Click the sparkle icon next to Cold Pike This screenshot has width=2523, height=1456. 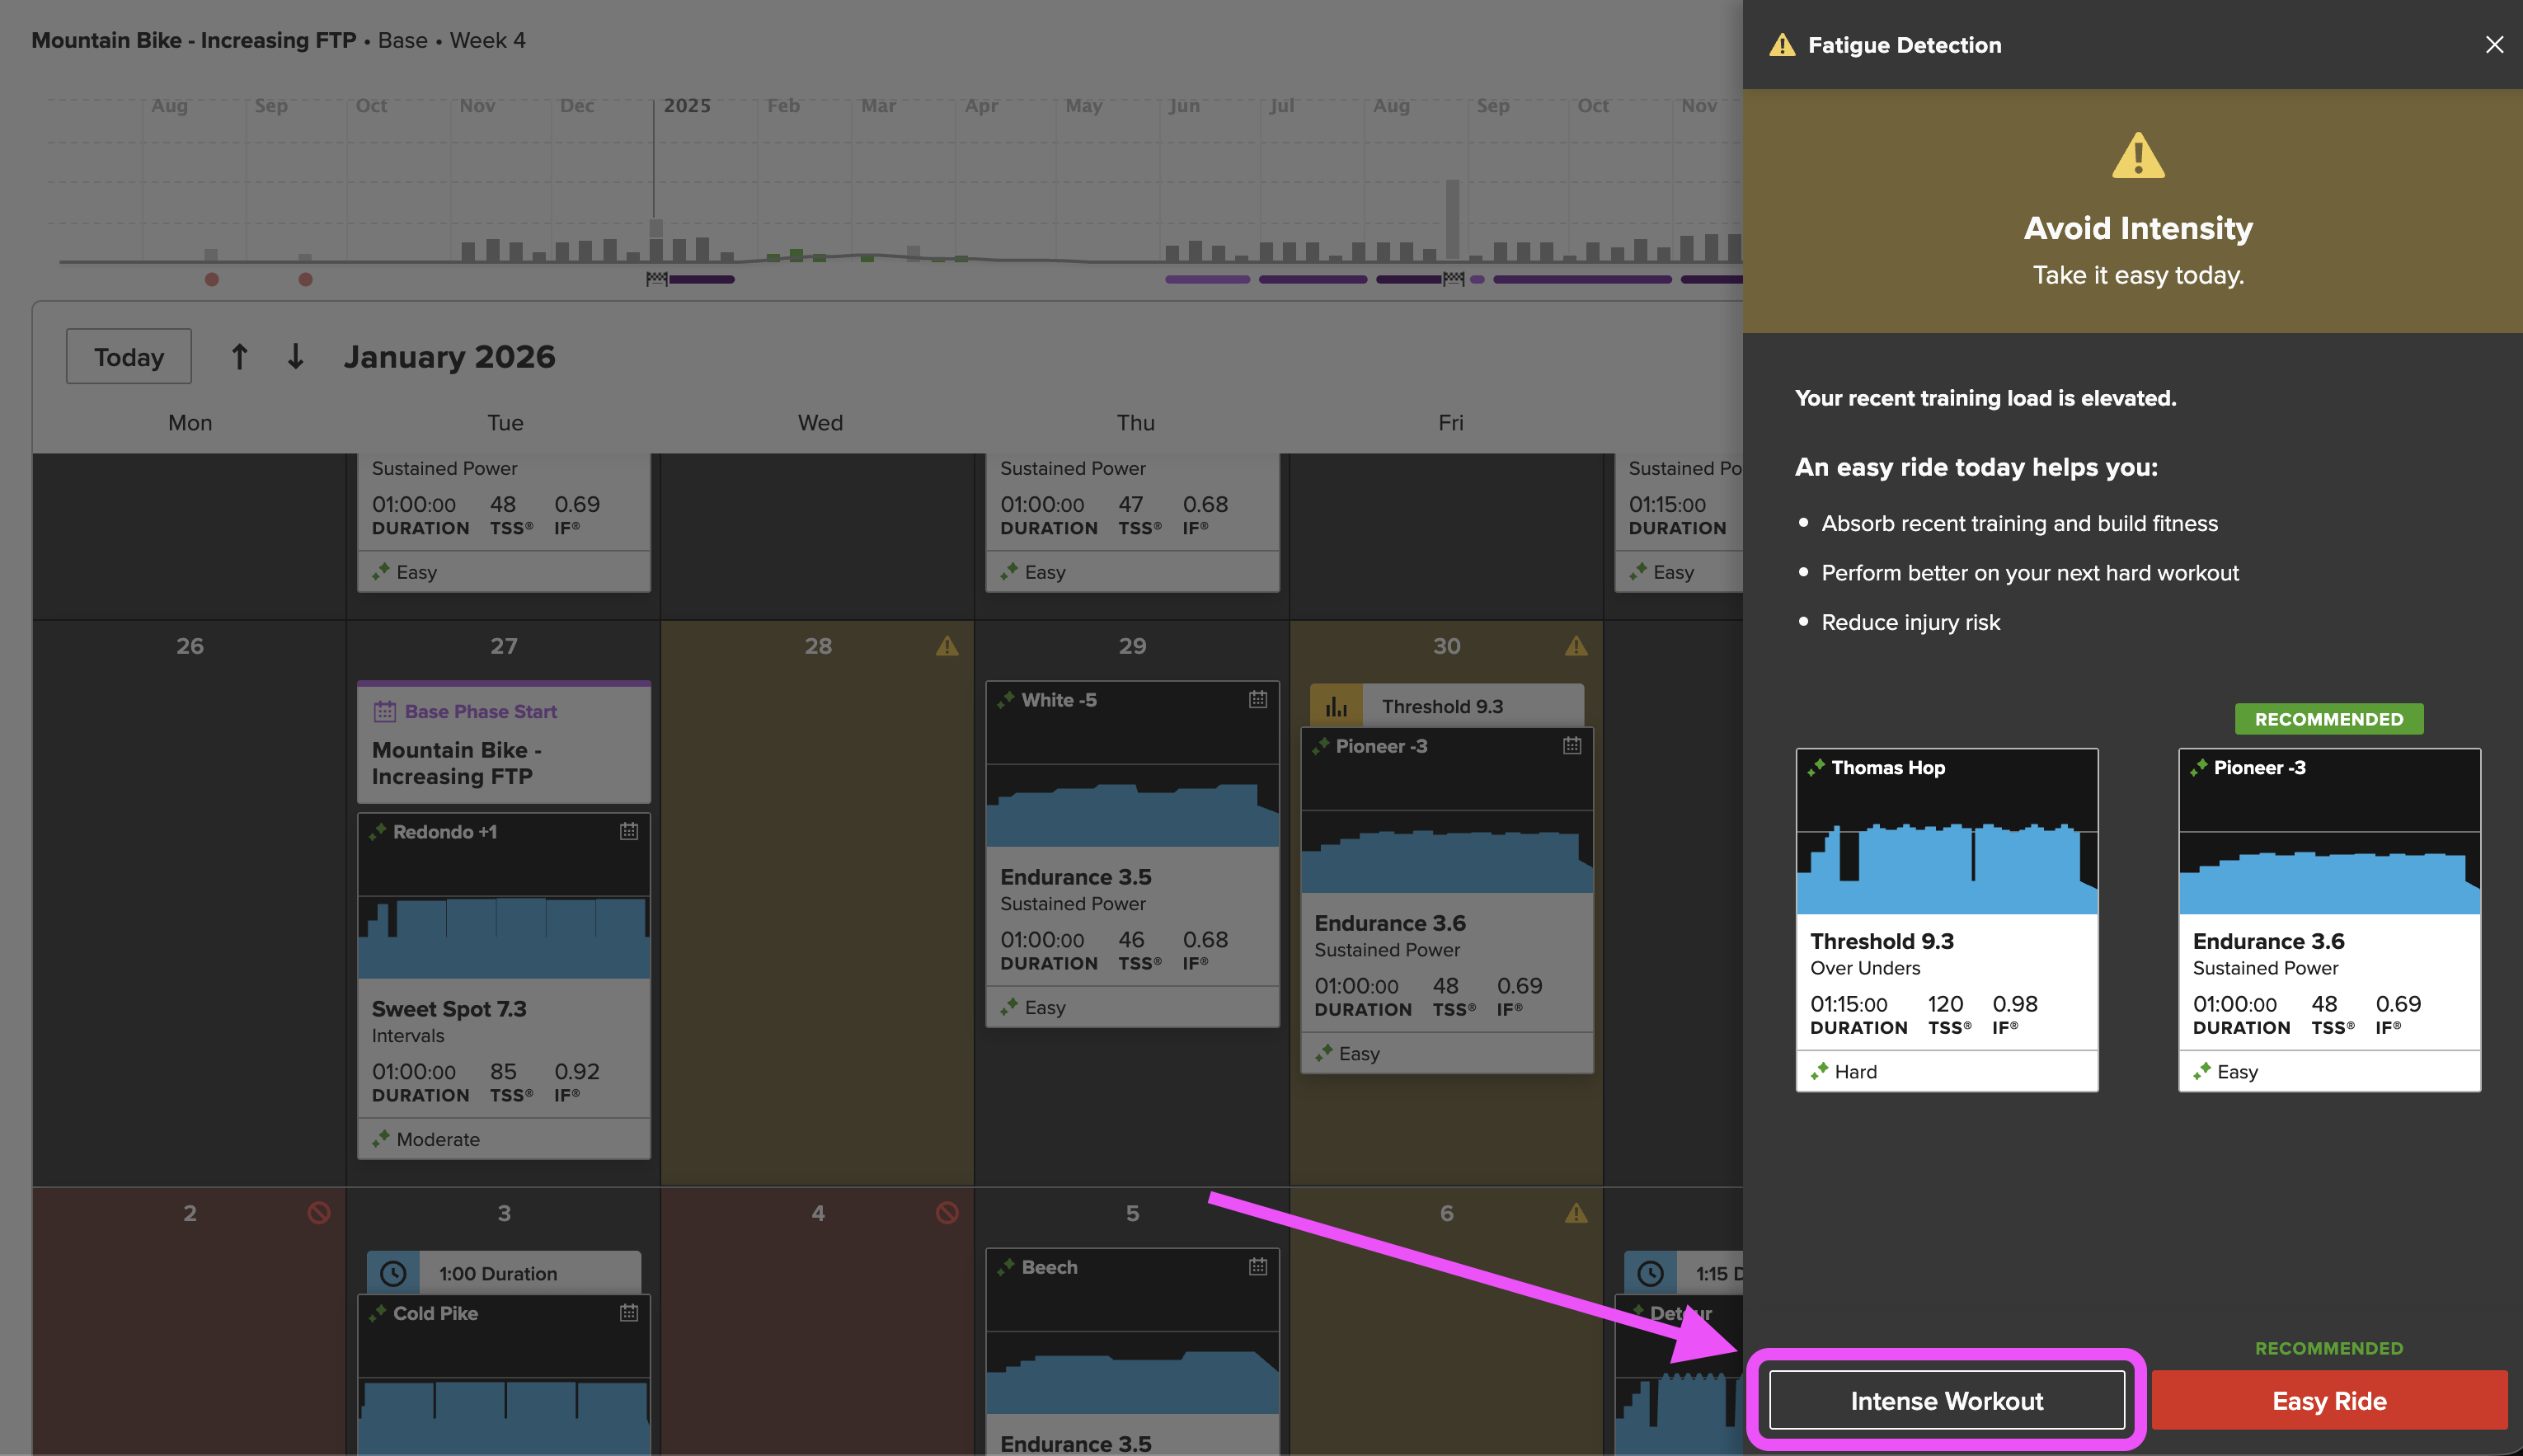tap(378, 1313)
